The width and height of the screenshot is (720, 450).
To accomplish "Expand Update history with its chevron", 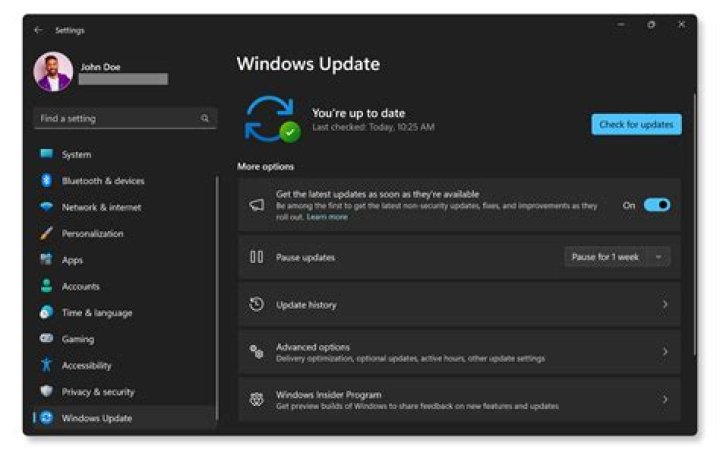I will coord(665,304).
